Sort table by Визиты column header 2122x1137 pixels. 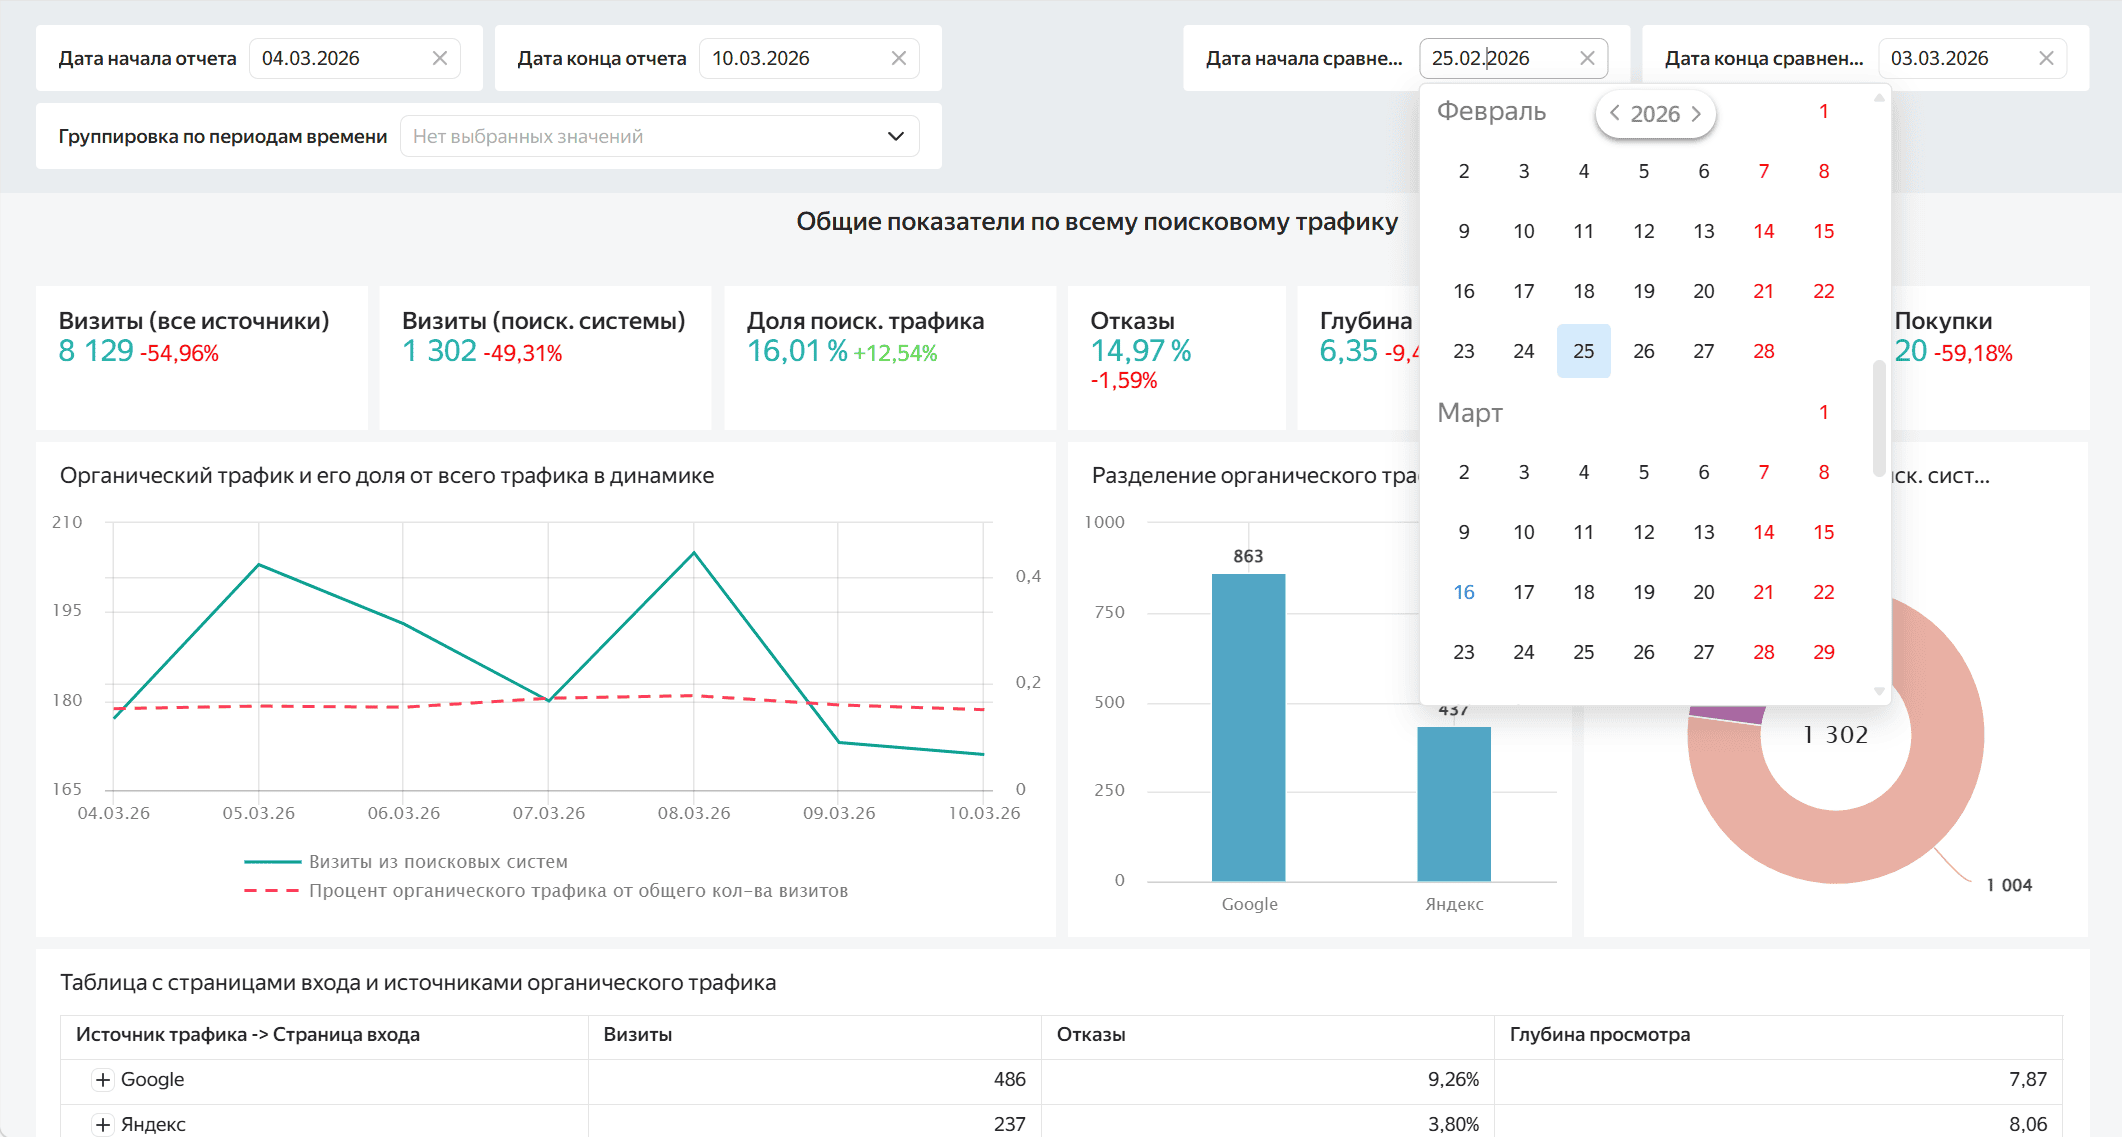click(x=638, y=1034)
